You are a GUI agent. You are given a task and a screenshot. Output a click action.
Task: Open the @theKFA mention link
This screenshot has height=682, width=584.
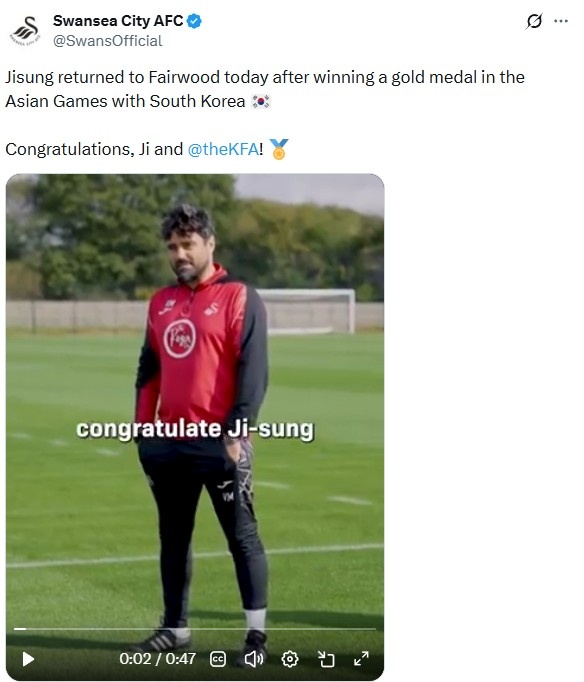point(224,149)
